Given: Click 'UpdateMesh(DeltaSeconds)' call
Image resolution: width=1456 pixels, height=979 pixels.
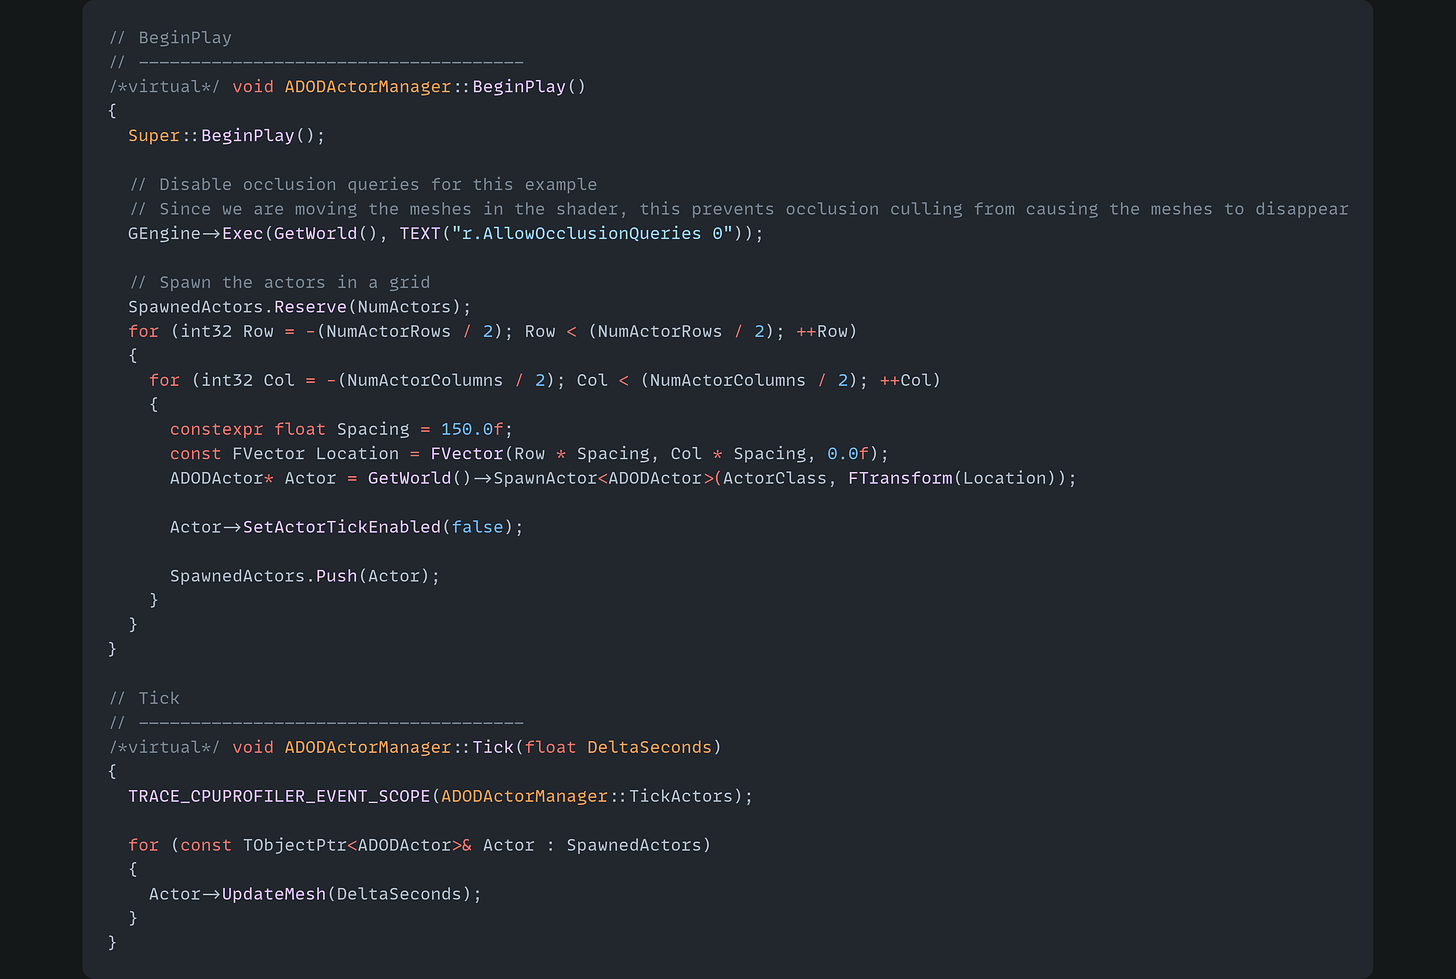Looking at the screenshot, I should 346,894.
